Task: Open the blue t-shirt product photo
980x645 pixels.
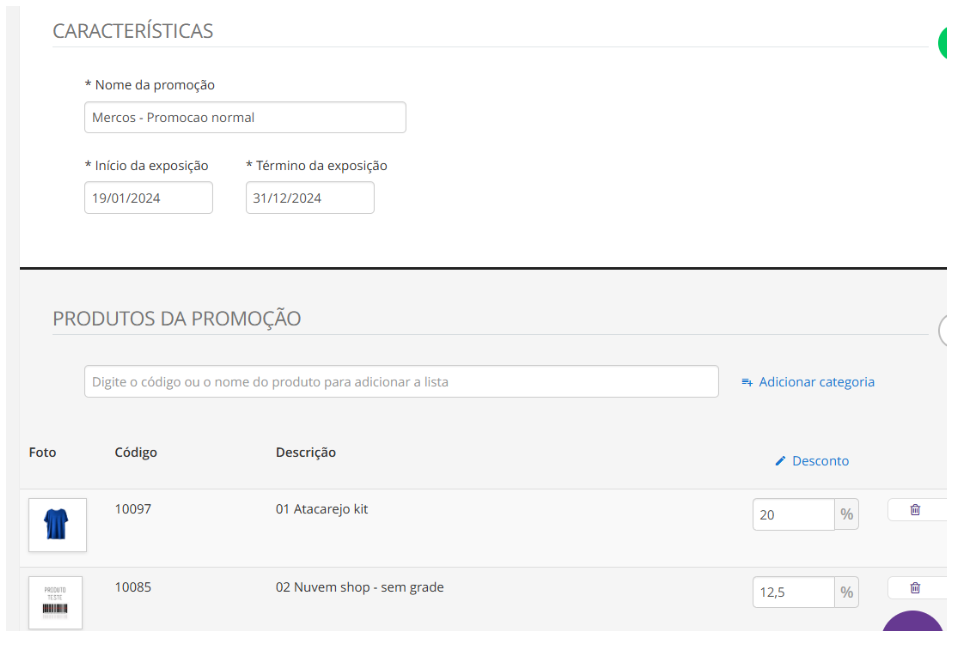Action: (x=57, y=524)
